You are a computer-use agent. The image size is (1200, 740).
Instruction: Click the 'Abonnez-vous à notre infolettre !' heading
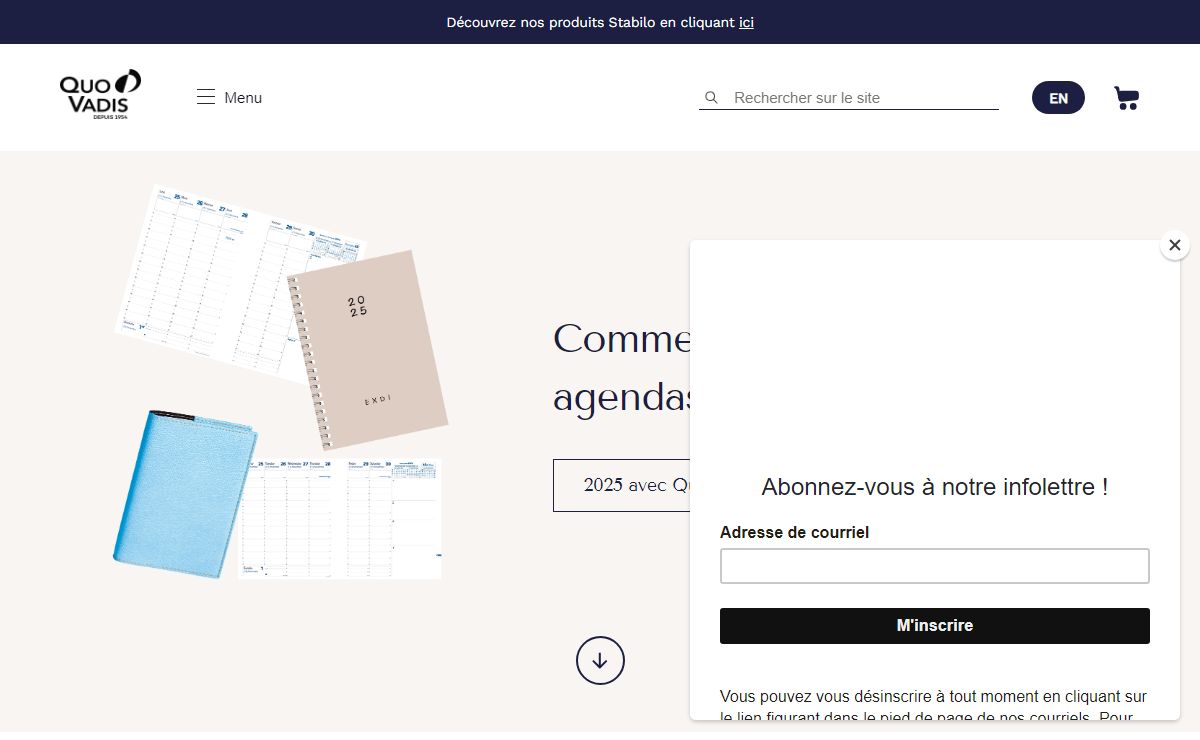(935, 487)
